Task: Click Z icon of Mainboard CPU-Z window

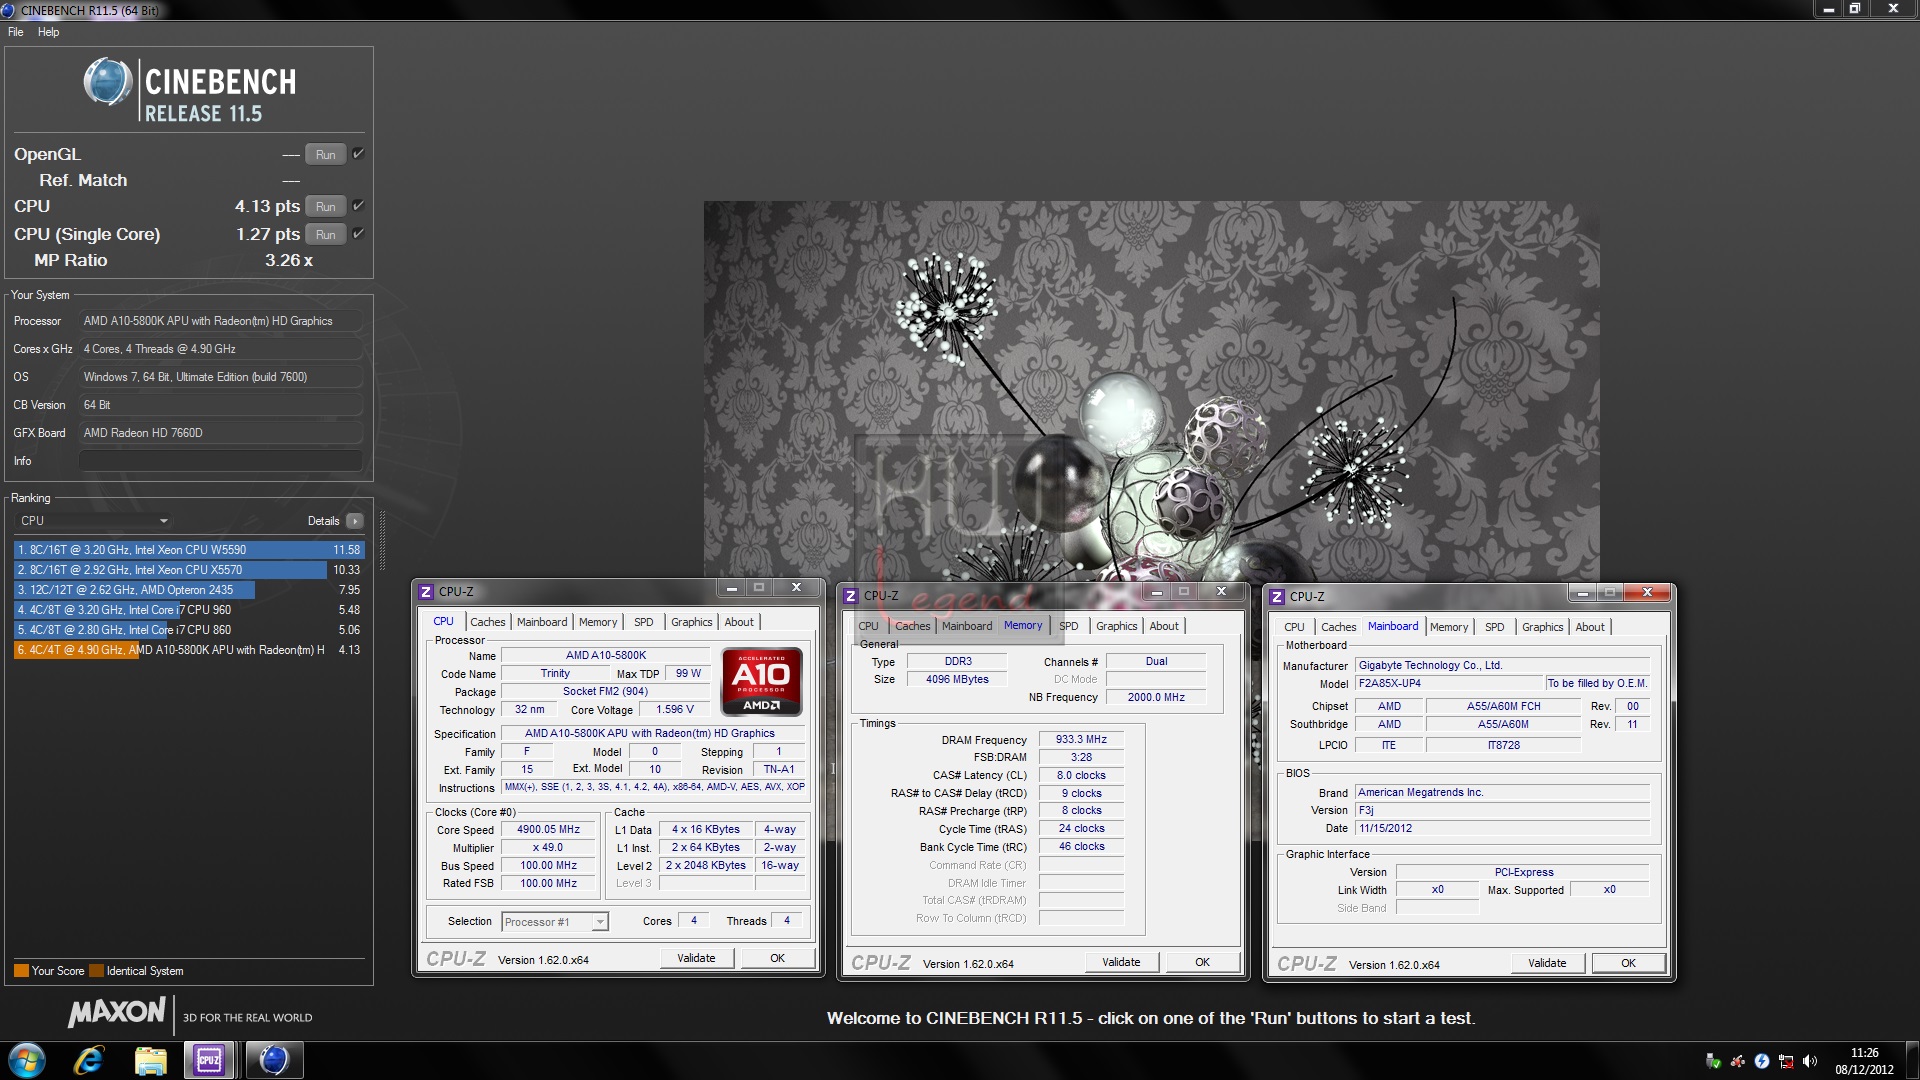Action: tap(1277, 596)
